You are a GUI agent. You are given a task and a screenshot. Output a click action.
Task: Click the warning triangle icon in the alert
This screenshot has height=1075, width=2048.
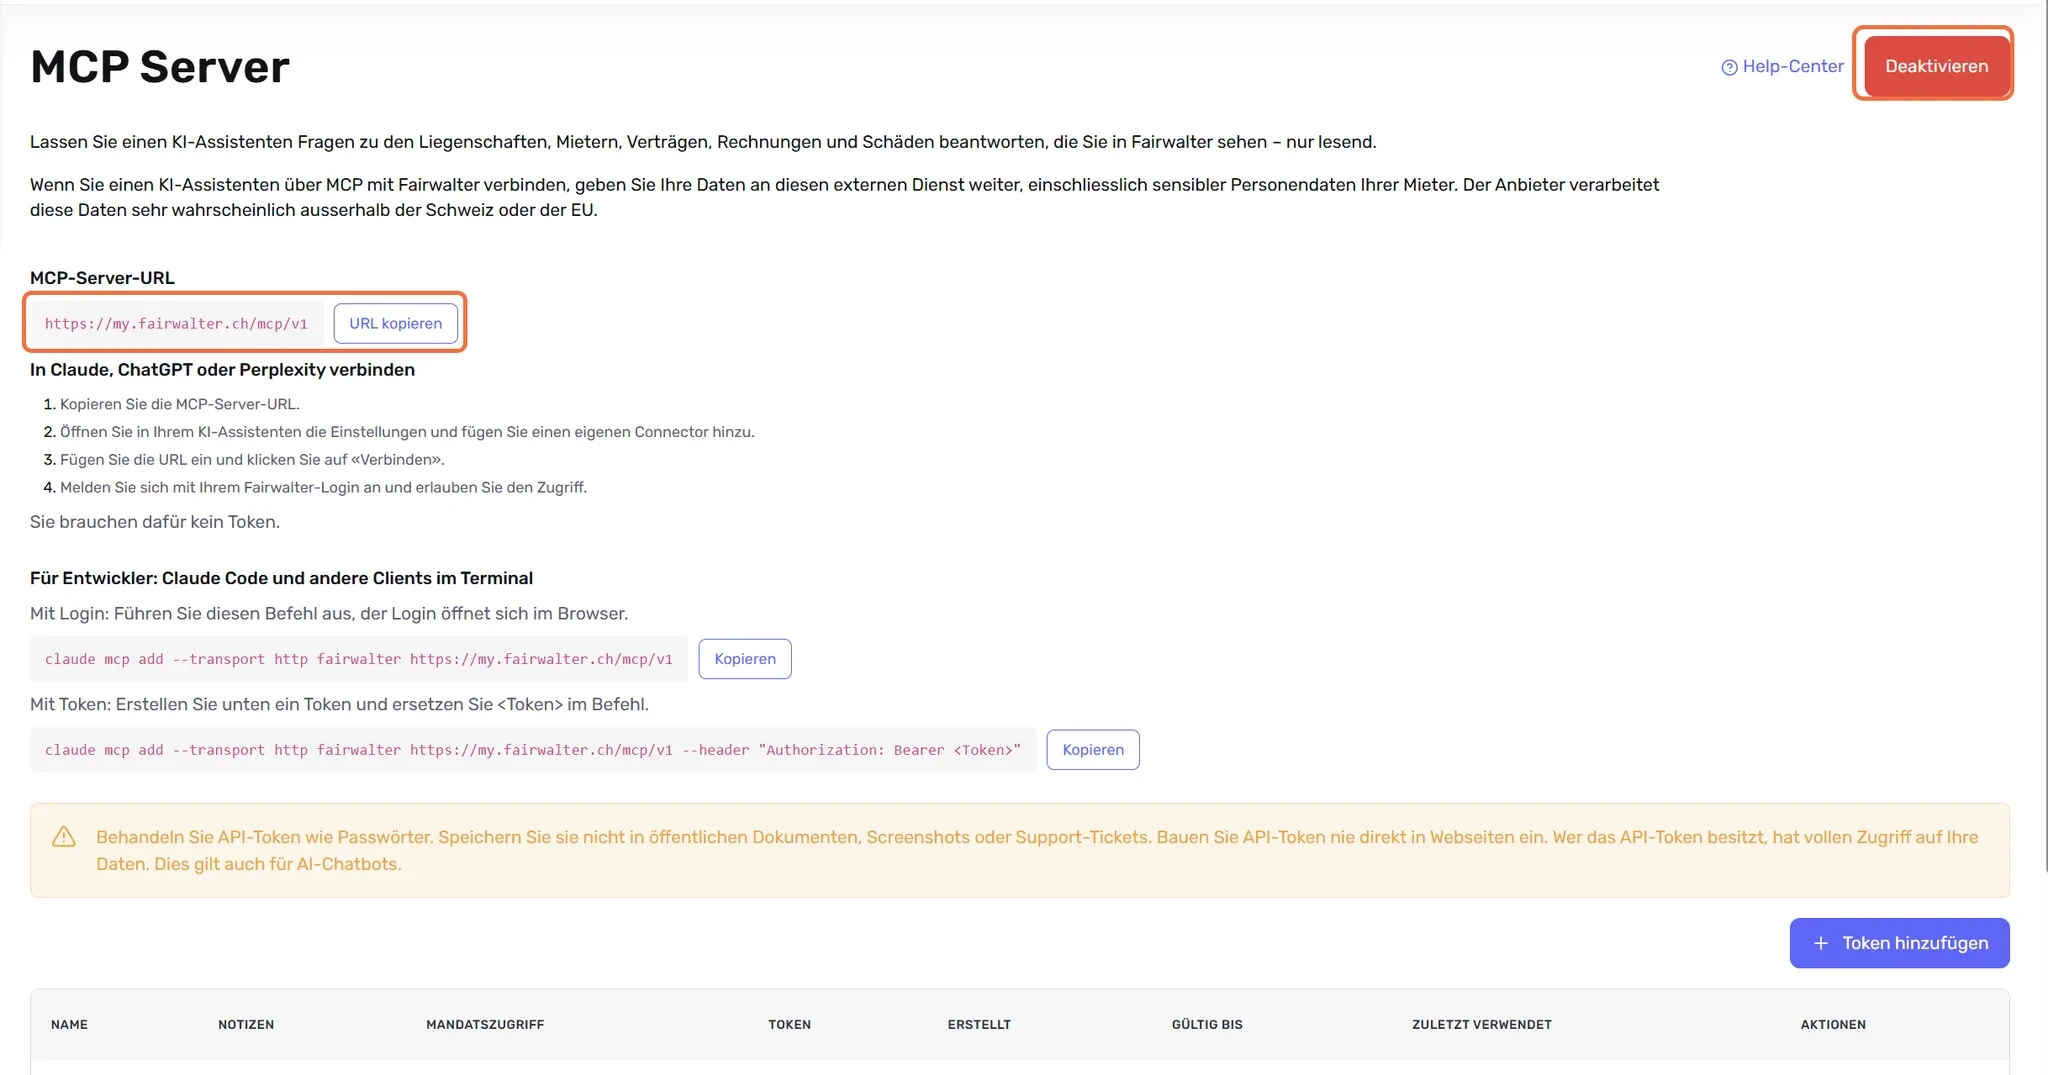click(x=64, y=837)
